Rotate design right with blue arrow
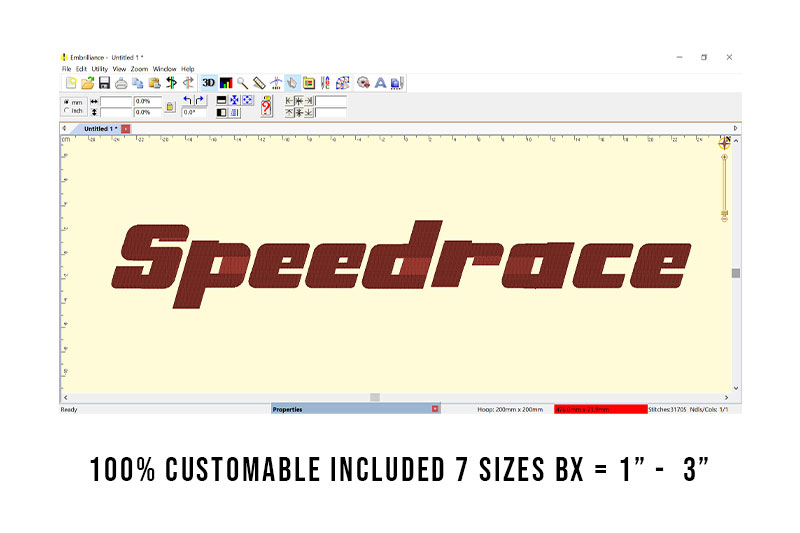The height and width of the screenshot is (533, 800). (199, 100)
